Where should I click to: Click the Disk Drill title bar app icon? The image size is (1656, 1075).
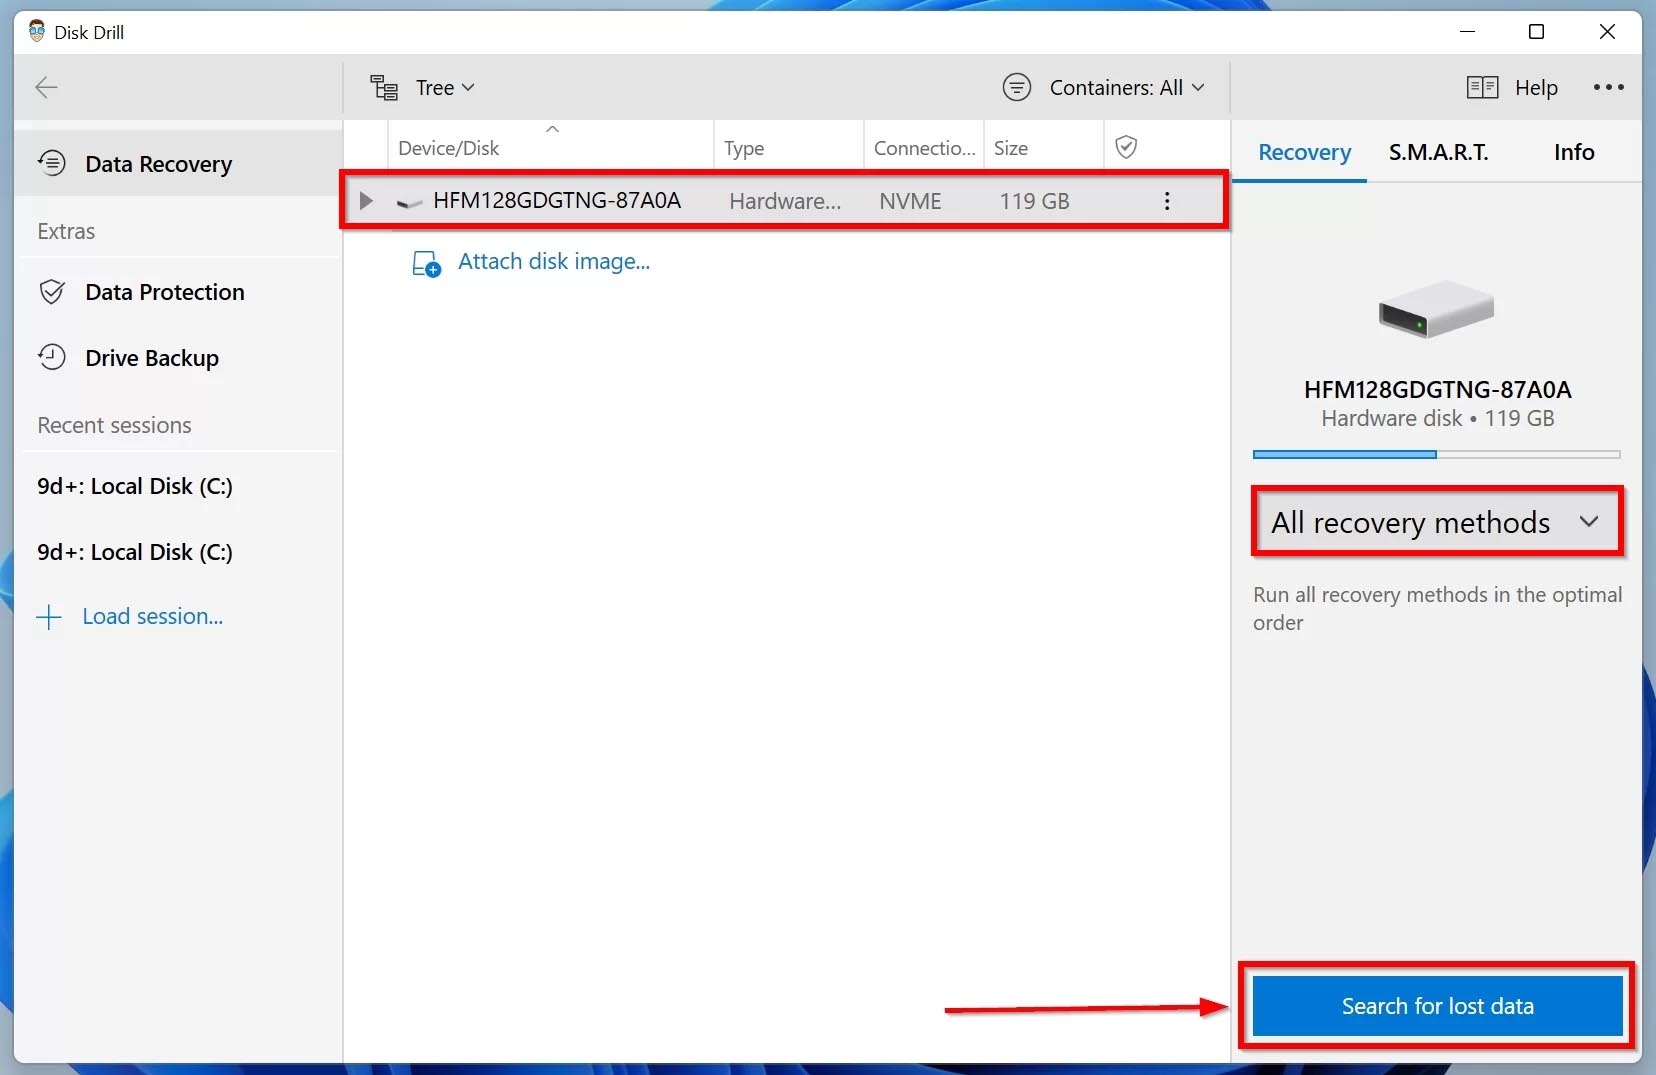pos(37,31)
